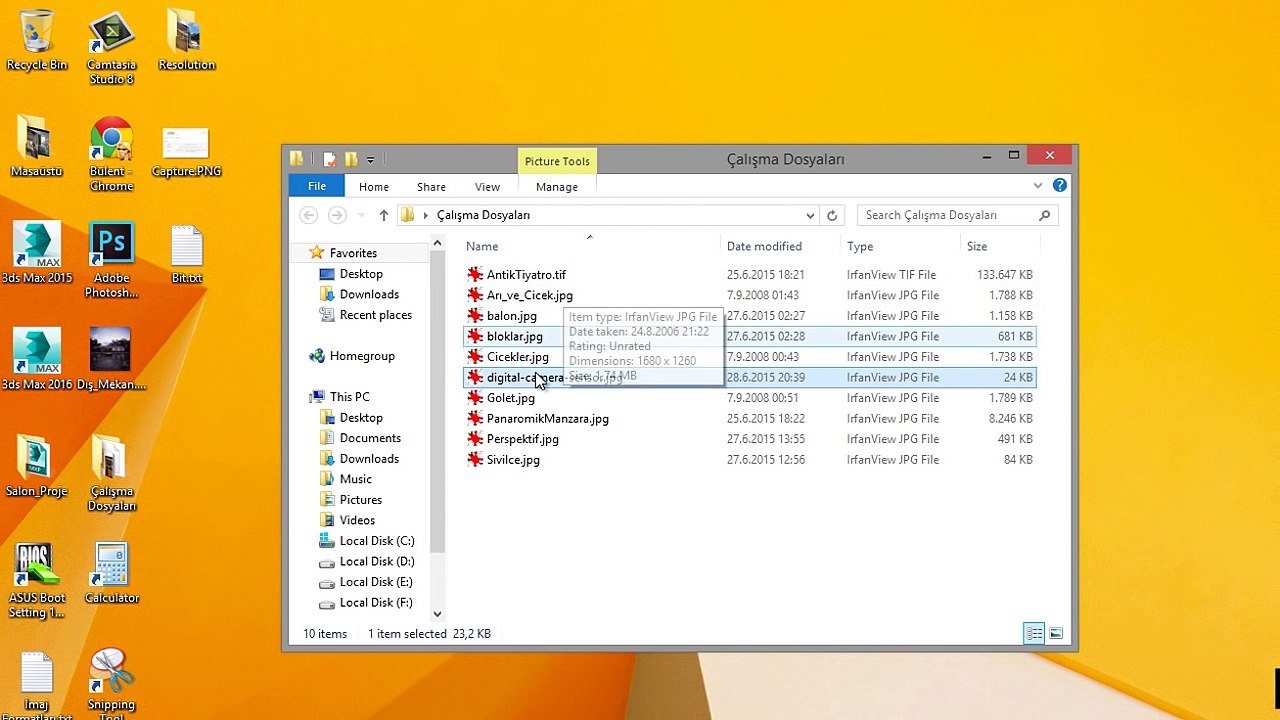Open the File menu
Image resolution: width=1280 pixels, height=720 pixels.
point(316,187)
